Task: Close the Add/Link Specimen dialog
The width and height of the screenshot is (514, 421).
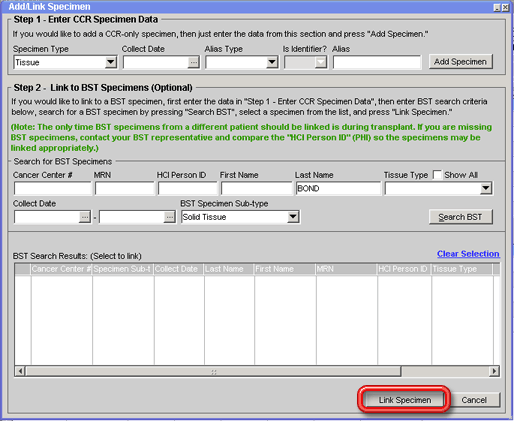Action: click(x=506, y=7)
